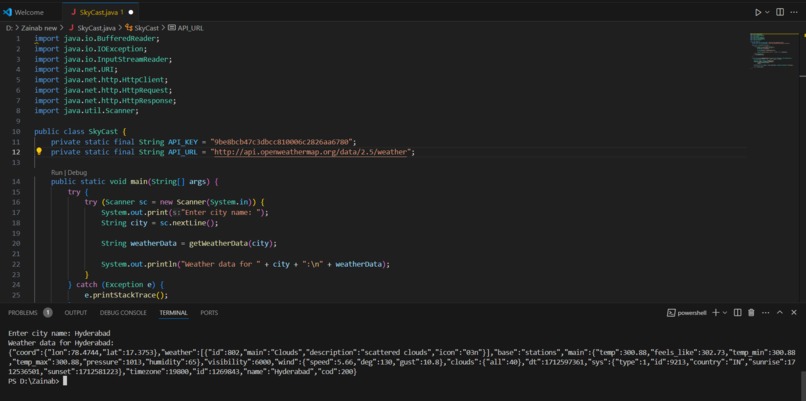Image resolution: width=806 pixels, height=401 pixels.
Task: Open the 'Zainab new' breadcrumb folder
Action: 39,28
